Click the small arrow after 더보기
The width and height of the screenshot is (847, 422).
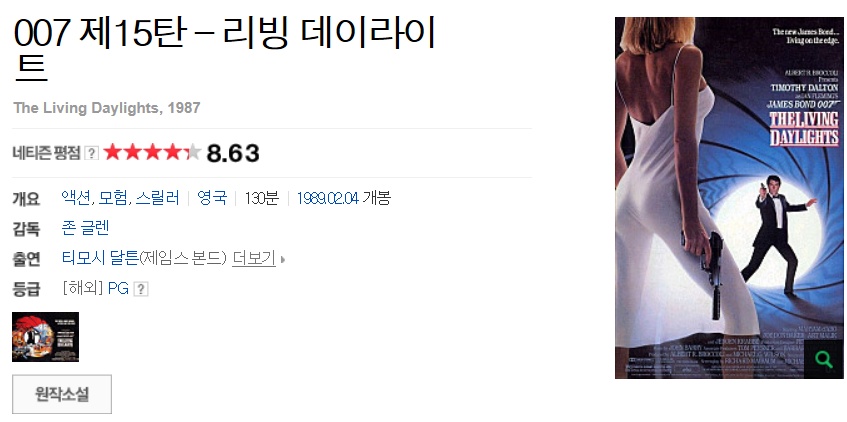point(283,260)
